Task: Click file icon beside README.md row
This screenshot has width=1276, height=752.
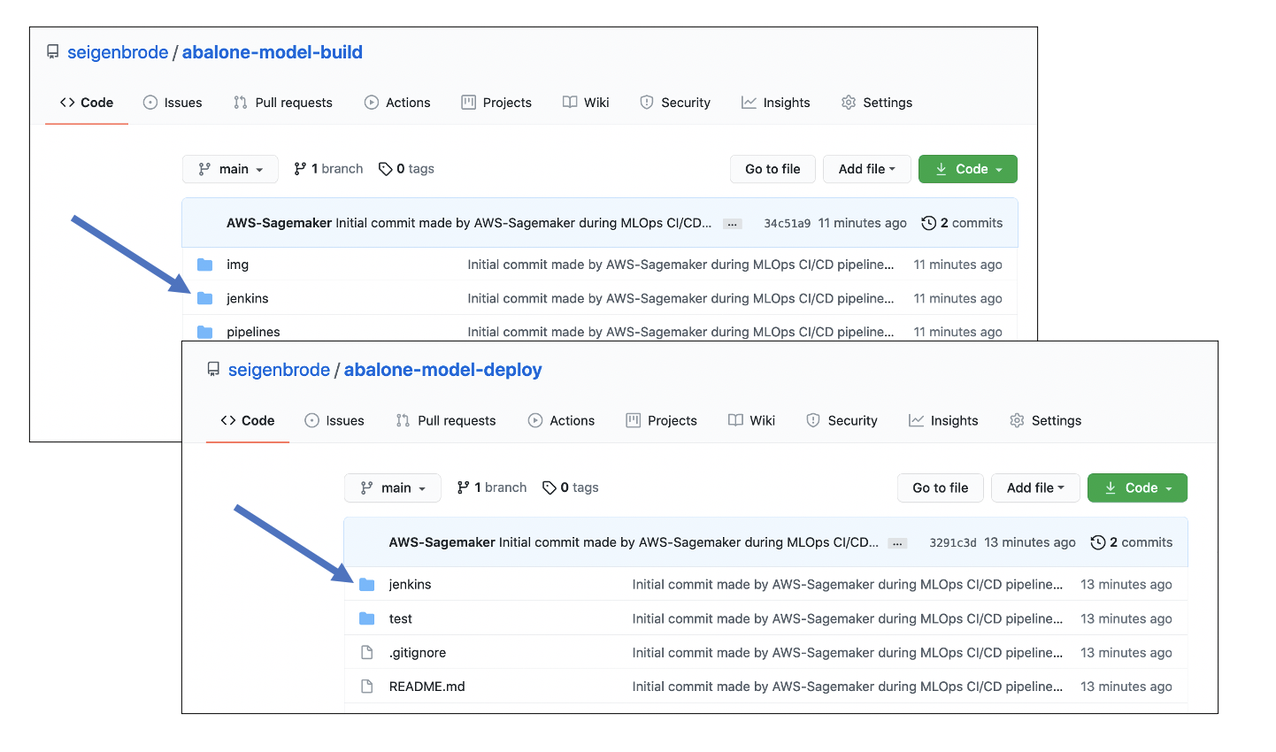Action: (367, 687)
